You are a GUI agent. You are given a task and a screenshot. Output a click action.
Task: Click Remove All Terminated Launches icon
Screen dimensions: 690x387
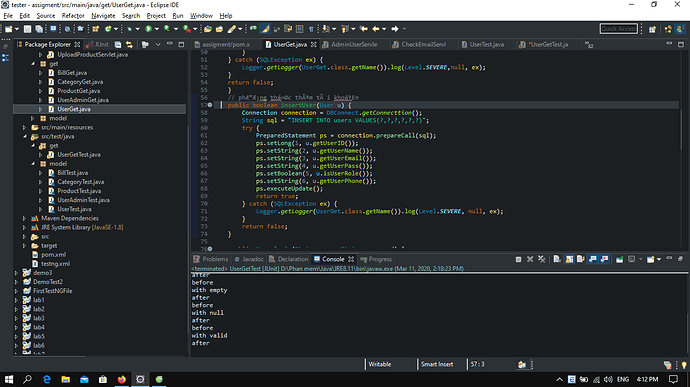click(x=542, y=259)
